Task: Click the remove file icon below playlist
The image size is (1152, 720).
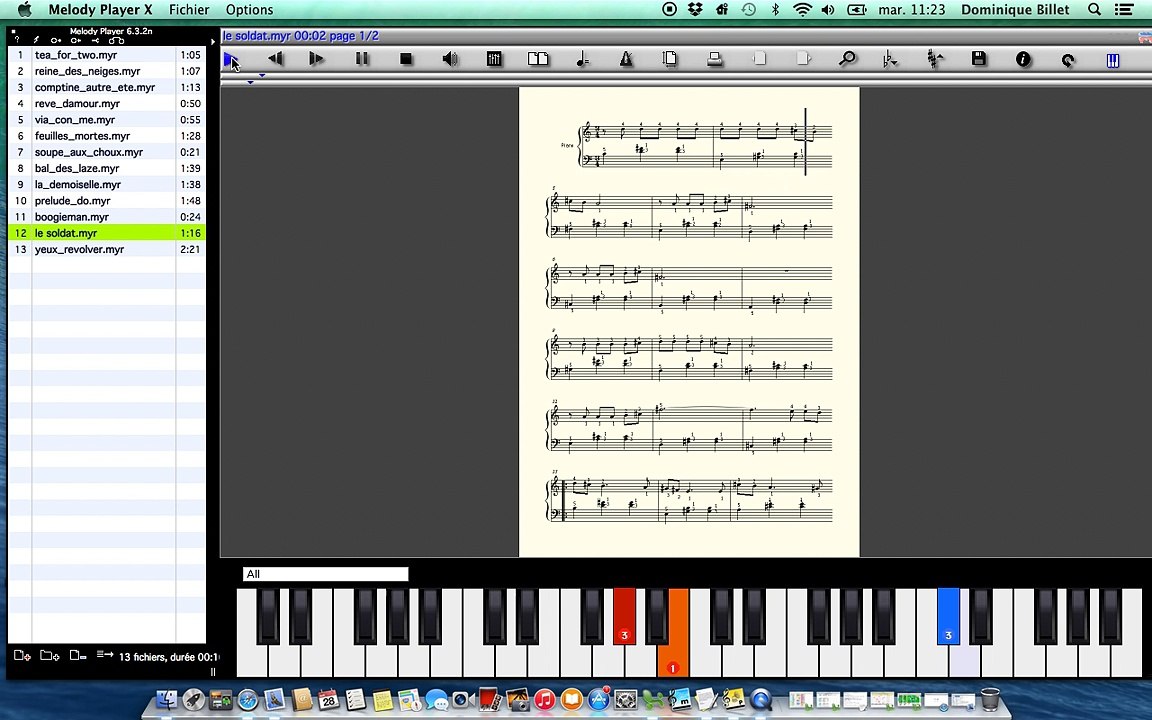Action: pos(79,655)
